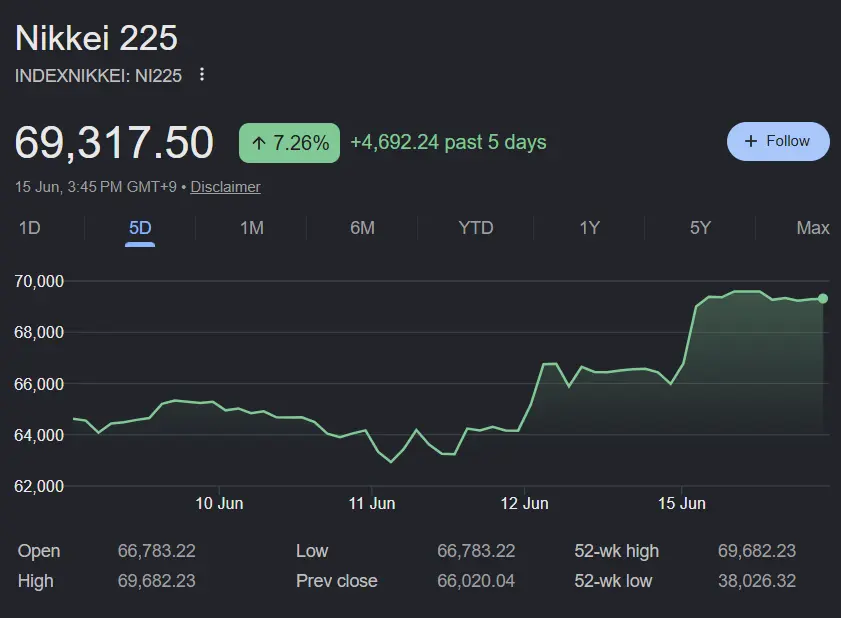Viewport: 841px width, 618px height.
Task: Click the High value 69,682.23 in the left column
Action: [157, 581]
